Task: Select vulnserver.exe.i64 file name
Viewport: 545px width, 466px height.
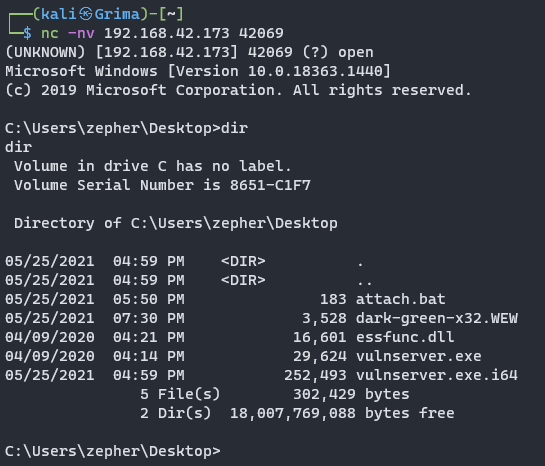Action: pos(437,375)
